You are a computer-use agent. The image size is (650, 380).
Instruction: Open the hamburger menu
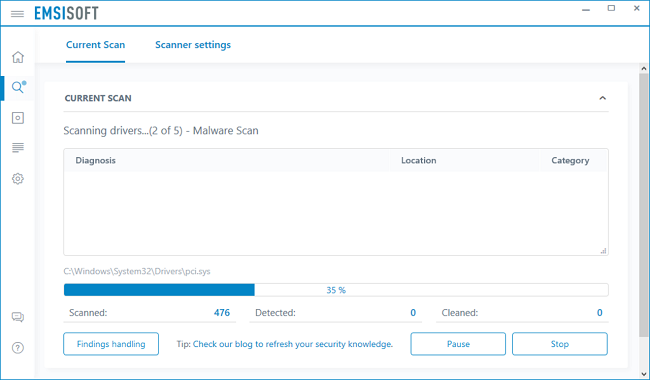point(17,14)
